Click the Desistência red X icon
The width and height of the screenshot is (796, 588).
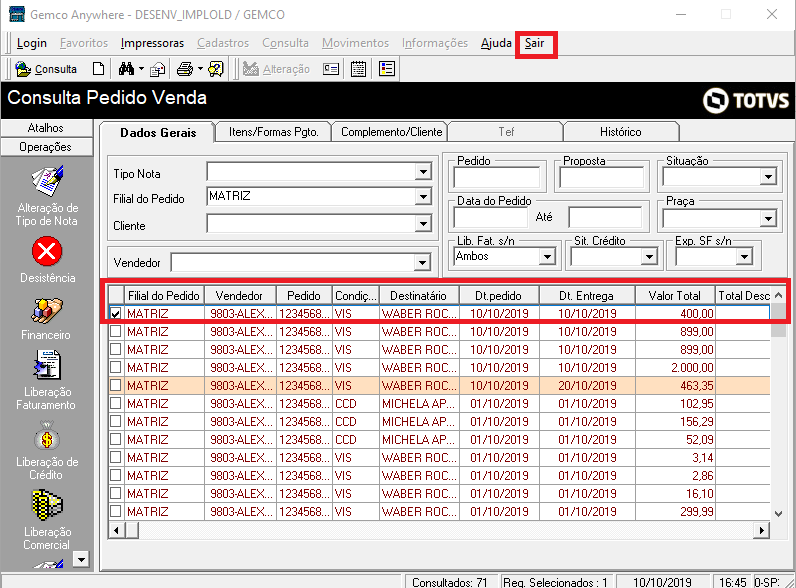tap(47, 251)
